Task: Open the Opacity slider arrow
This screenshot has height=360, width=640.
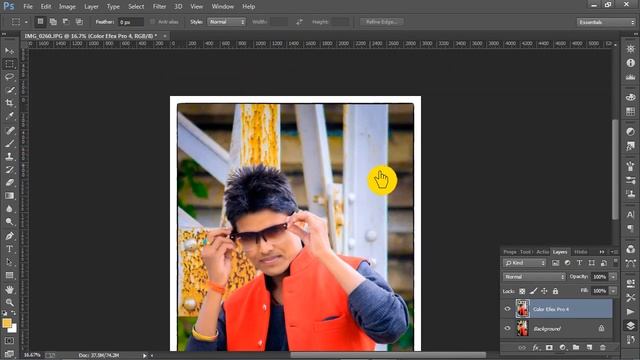Action: 613,277
